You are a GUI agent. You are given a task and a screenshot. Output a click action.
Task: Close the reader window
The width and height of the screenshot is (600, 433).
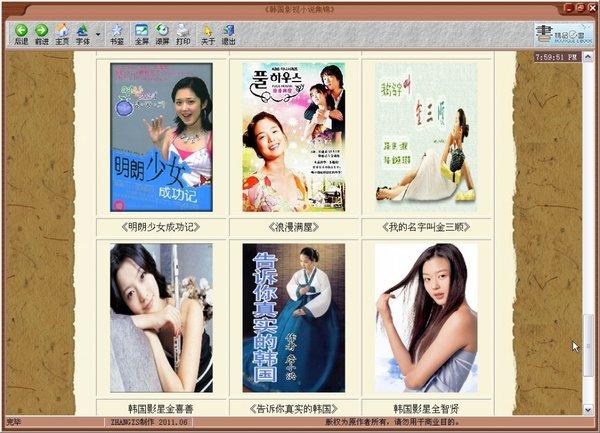pyautogui.click(x=592, y=8)
